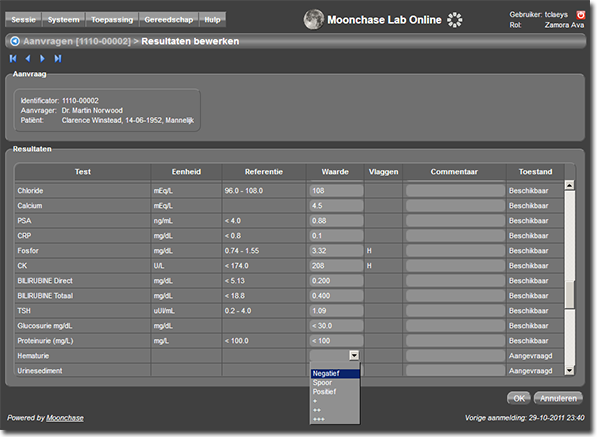Click the Hematurie comment field
600x437 pixels.
coord(455,356)
